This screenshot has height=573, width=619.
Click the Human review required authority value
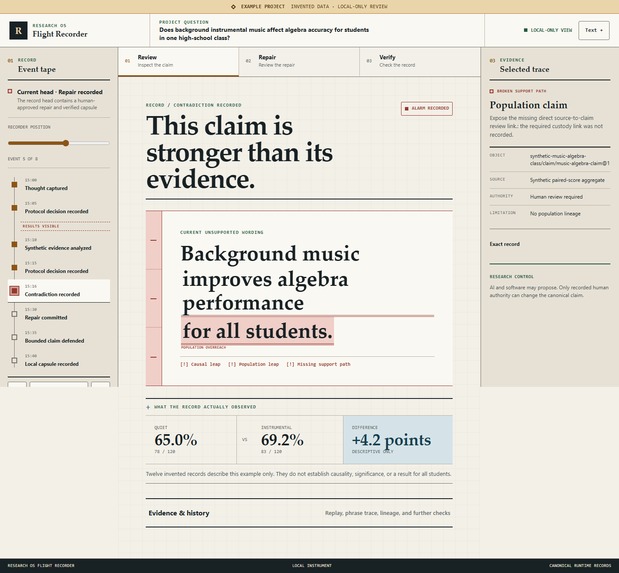(x=556, y=197)
